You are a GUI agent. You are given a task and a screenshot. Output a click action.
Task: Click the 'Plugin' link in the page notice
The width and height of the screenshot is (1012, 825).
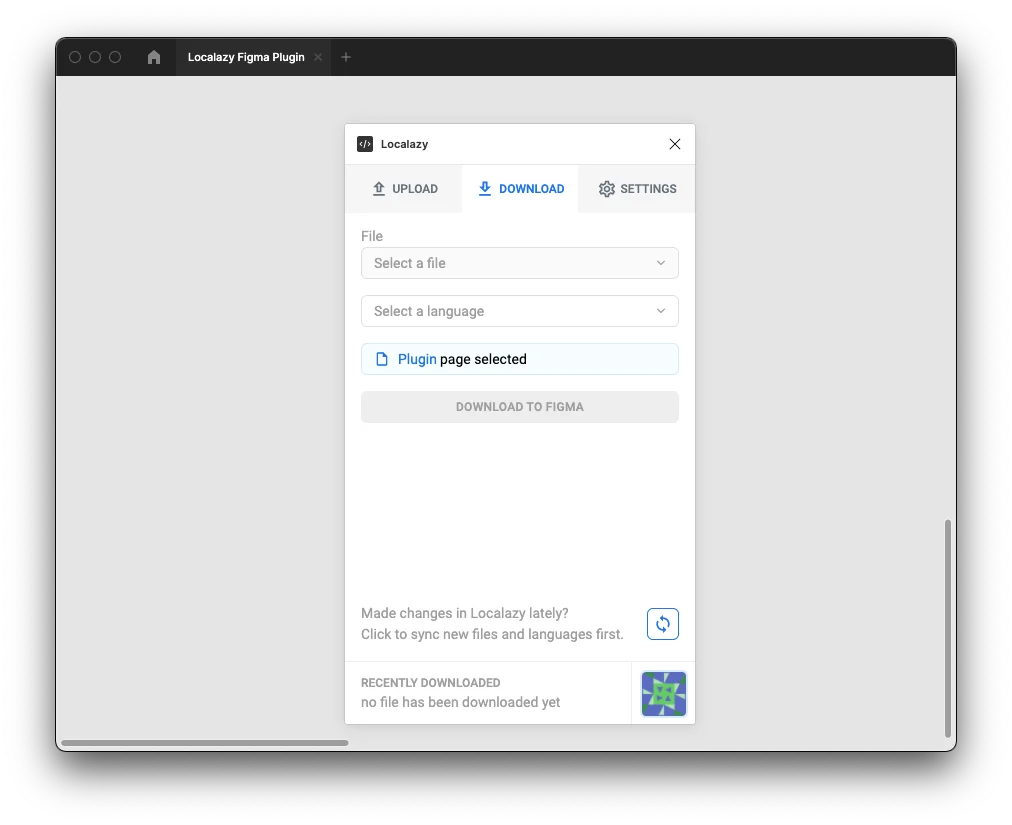416,359
